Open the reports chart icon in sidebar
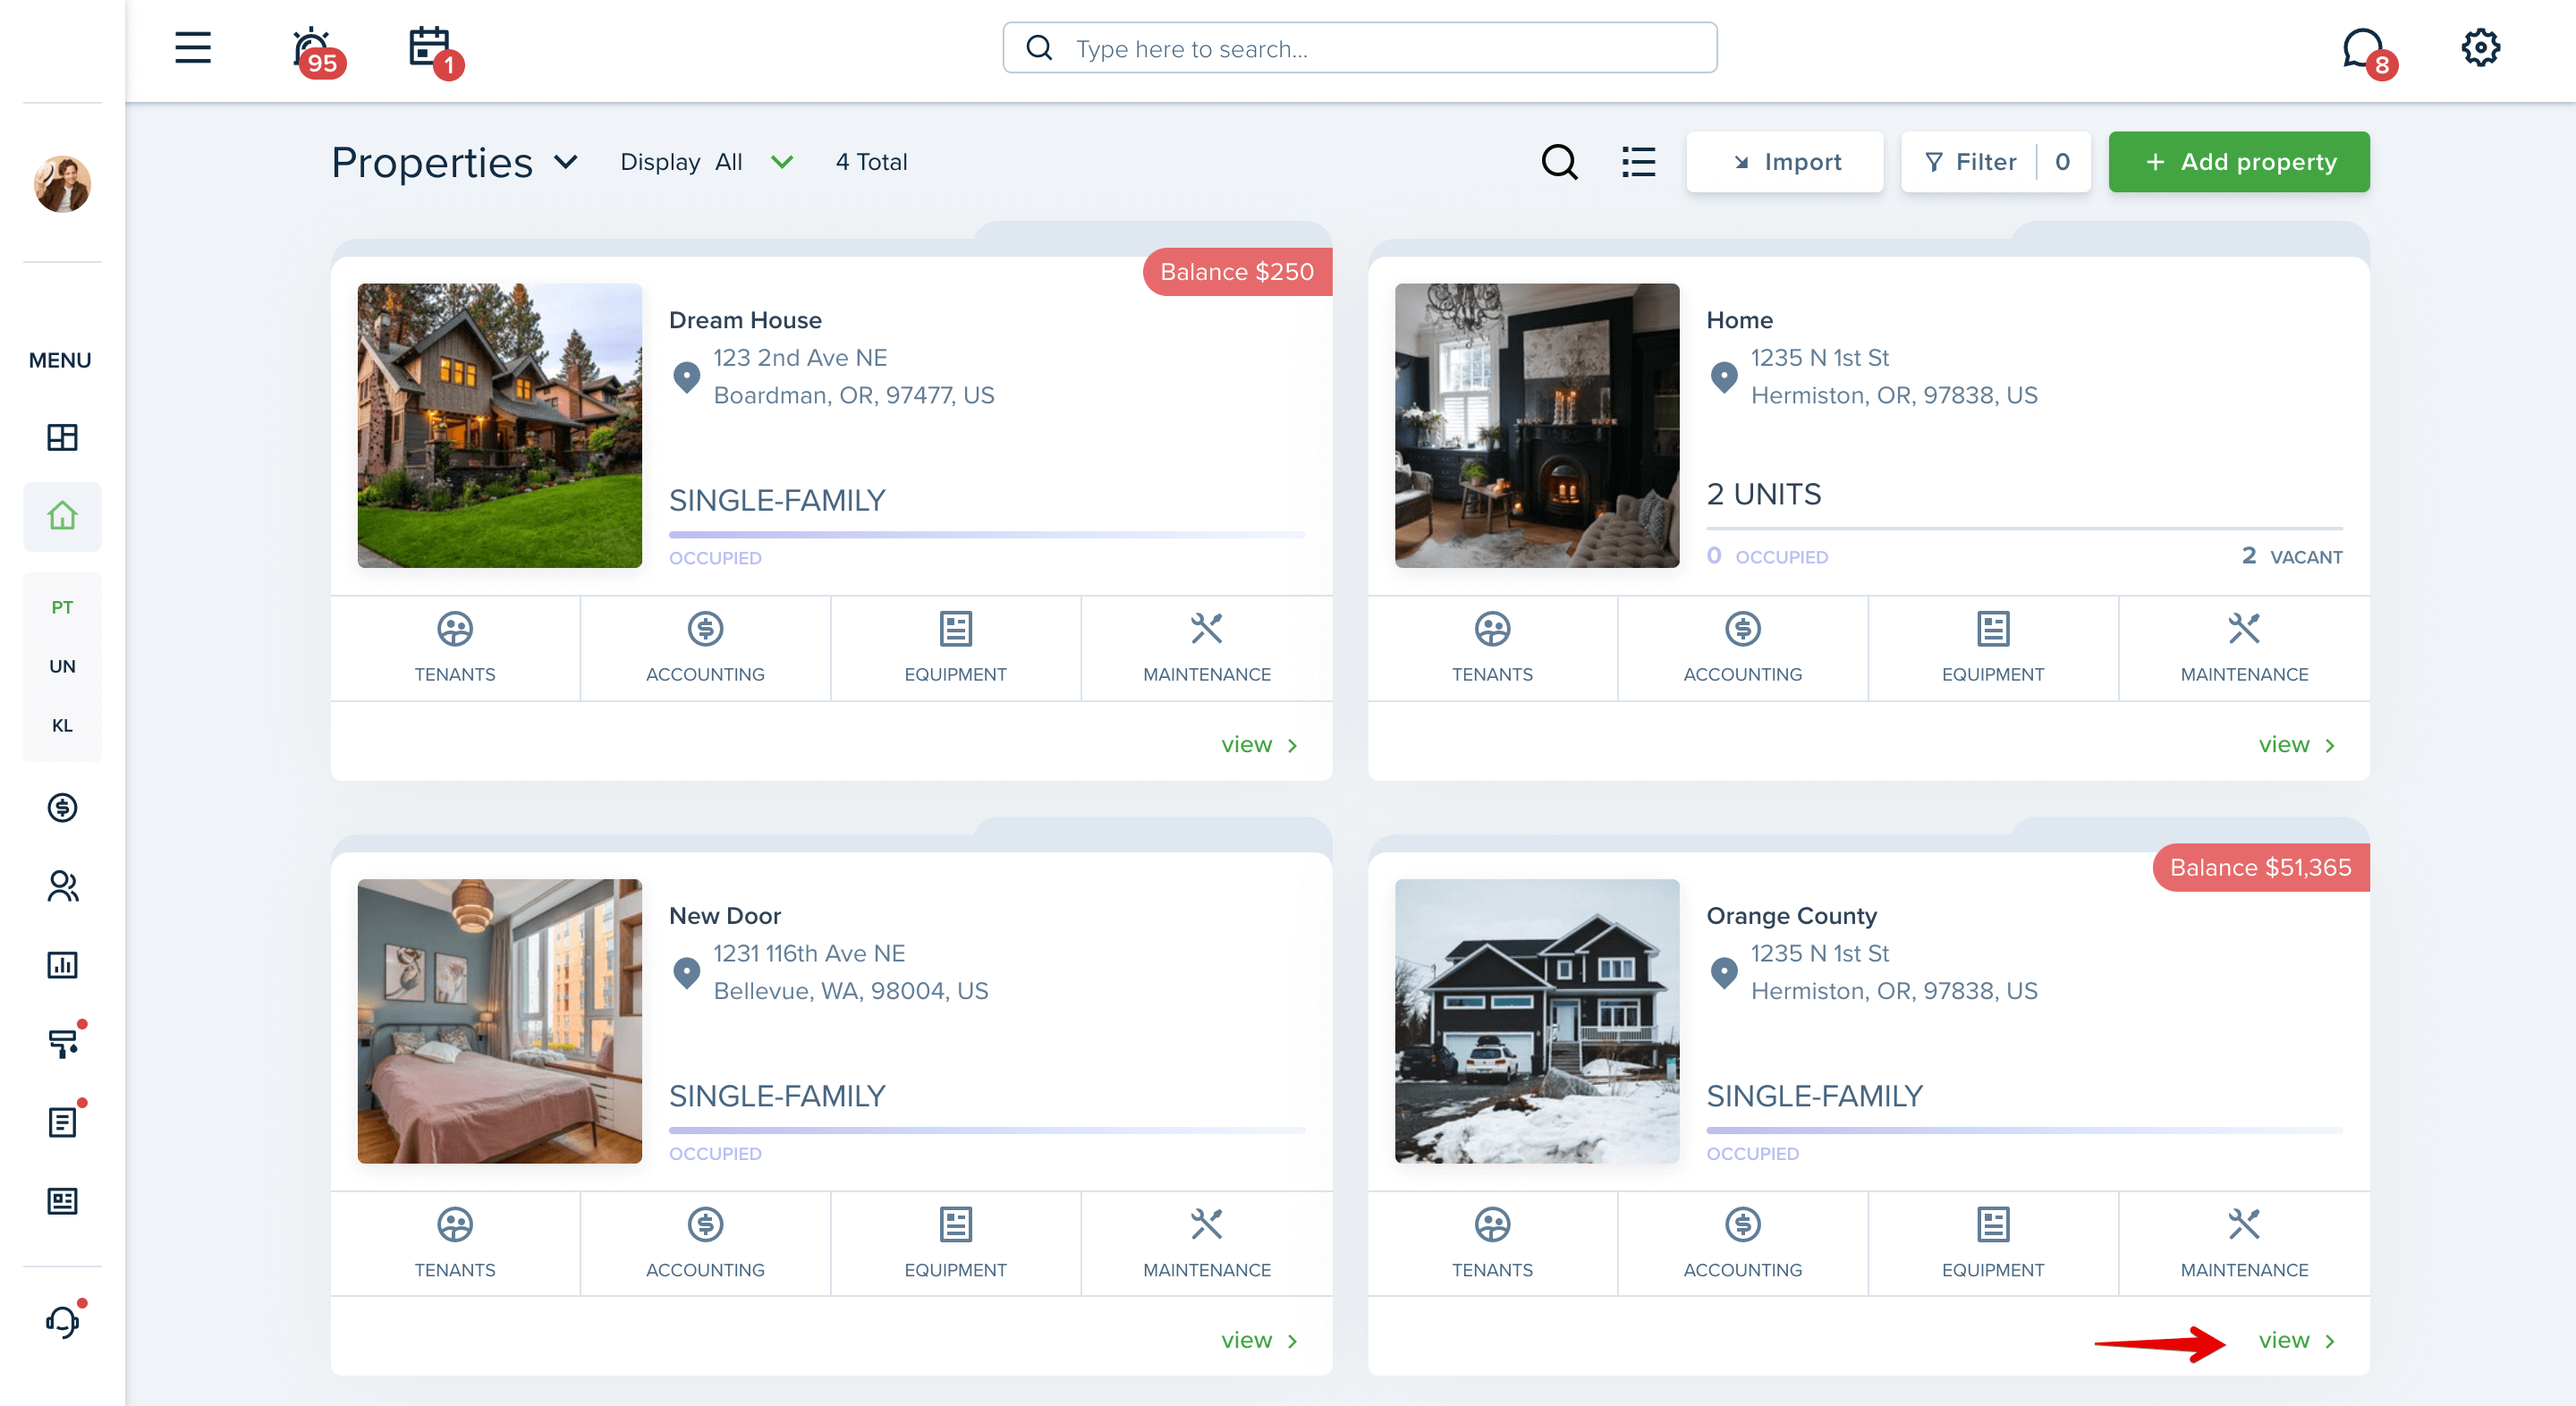The width and height of the screenshot is (2576, 1406). pos(62,965)
